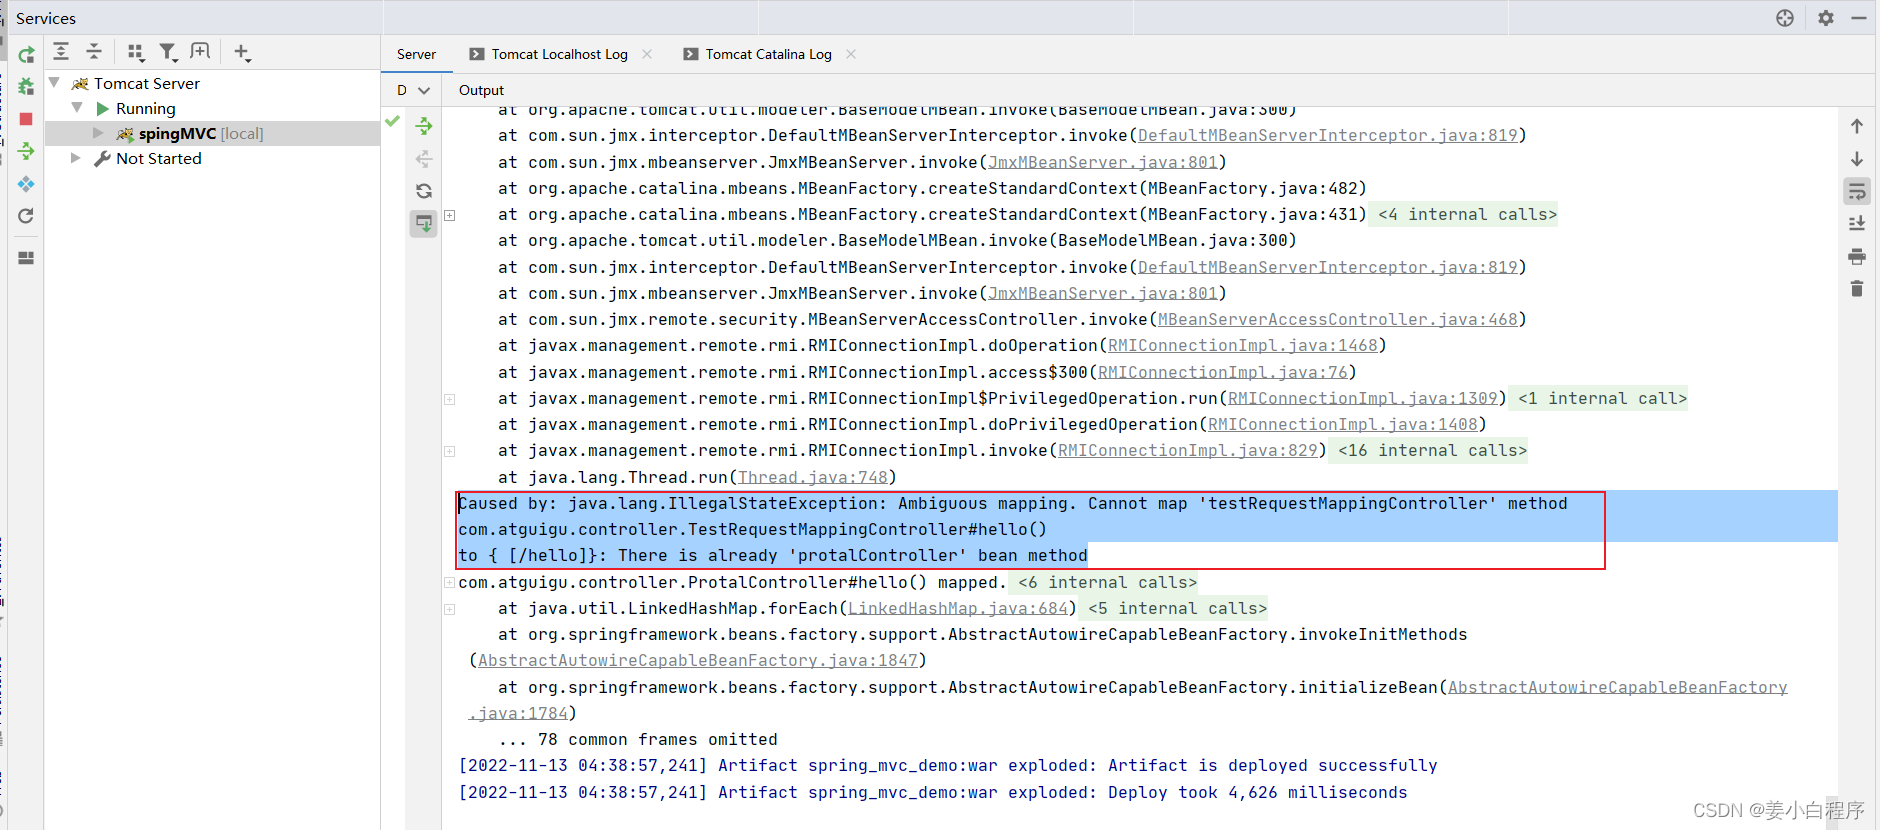1880x830 pixels.
Task: Click the green deploy arrow next to output
Action: coord(424,126)
